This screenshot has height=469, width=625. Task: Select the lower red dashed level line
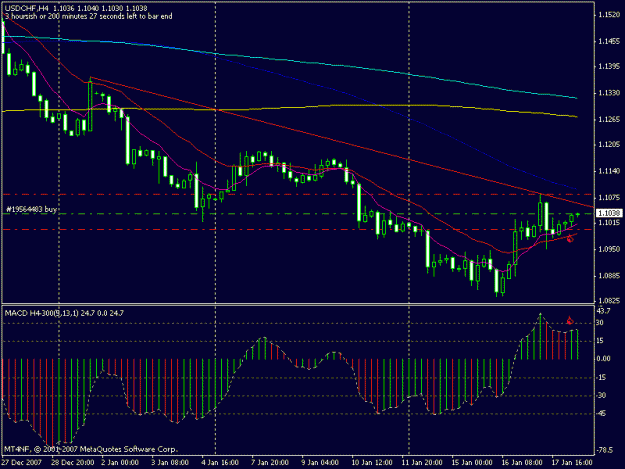(298, 230)
